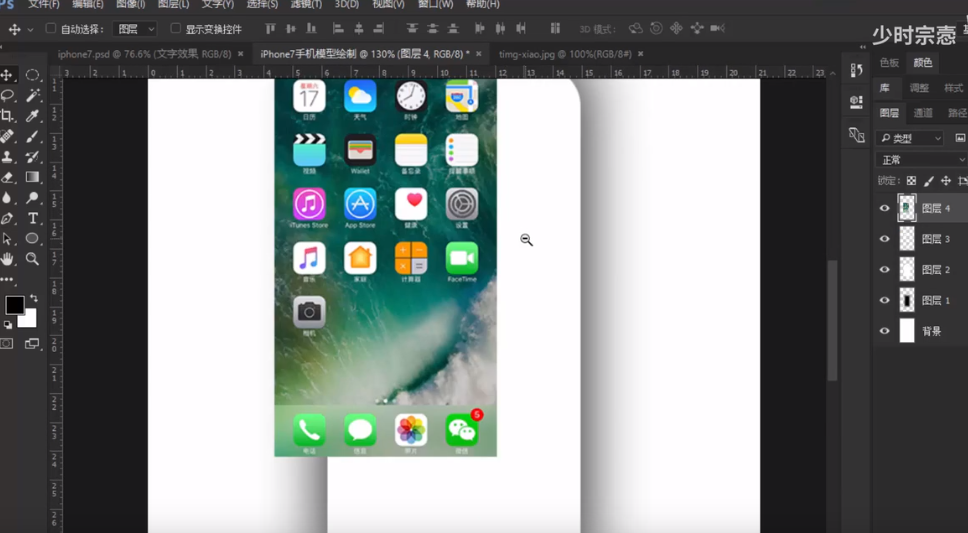This screenshot has height=533, width=968.
Task: Open the 窗口(W) menu
Action: (x=435, y=4)
